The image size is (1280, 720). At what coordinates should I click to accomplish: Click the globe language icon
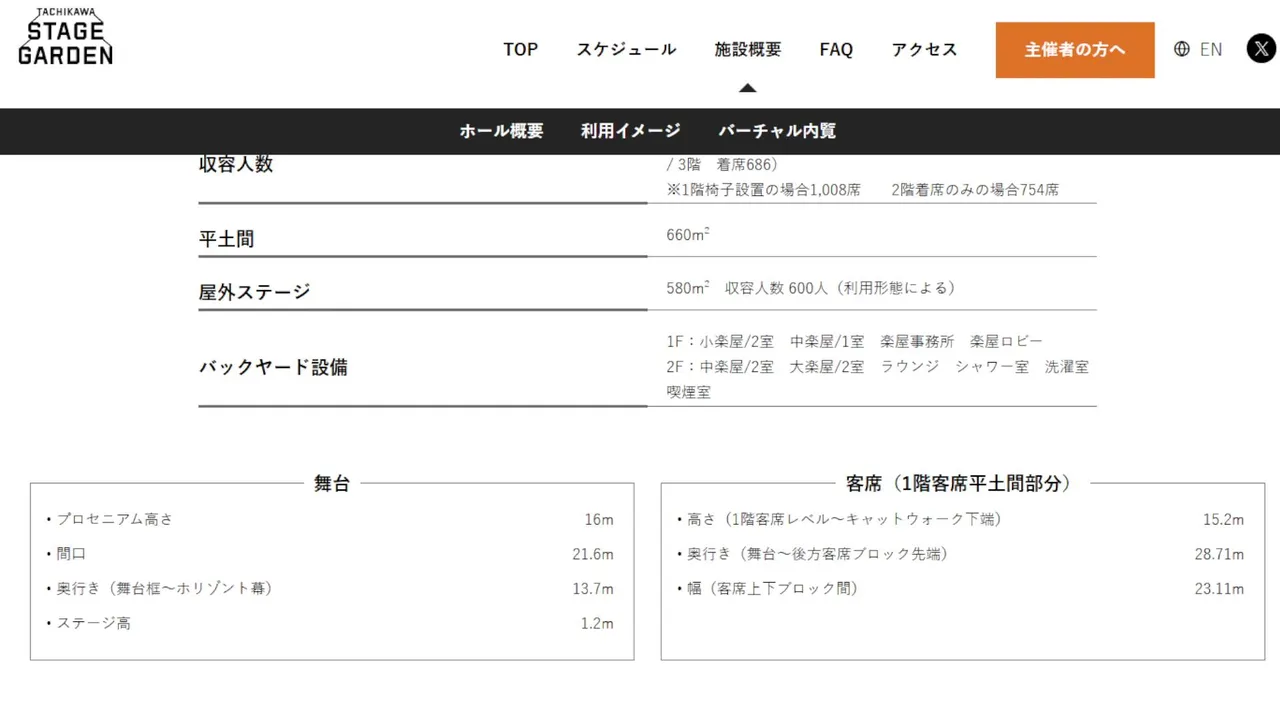[x=1182, y=49]
